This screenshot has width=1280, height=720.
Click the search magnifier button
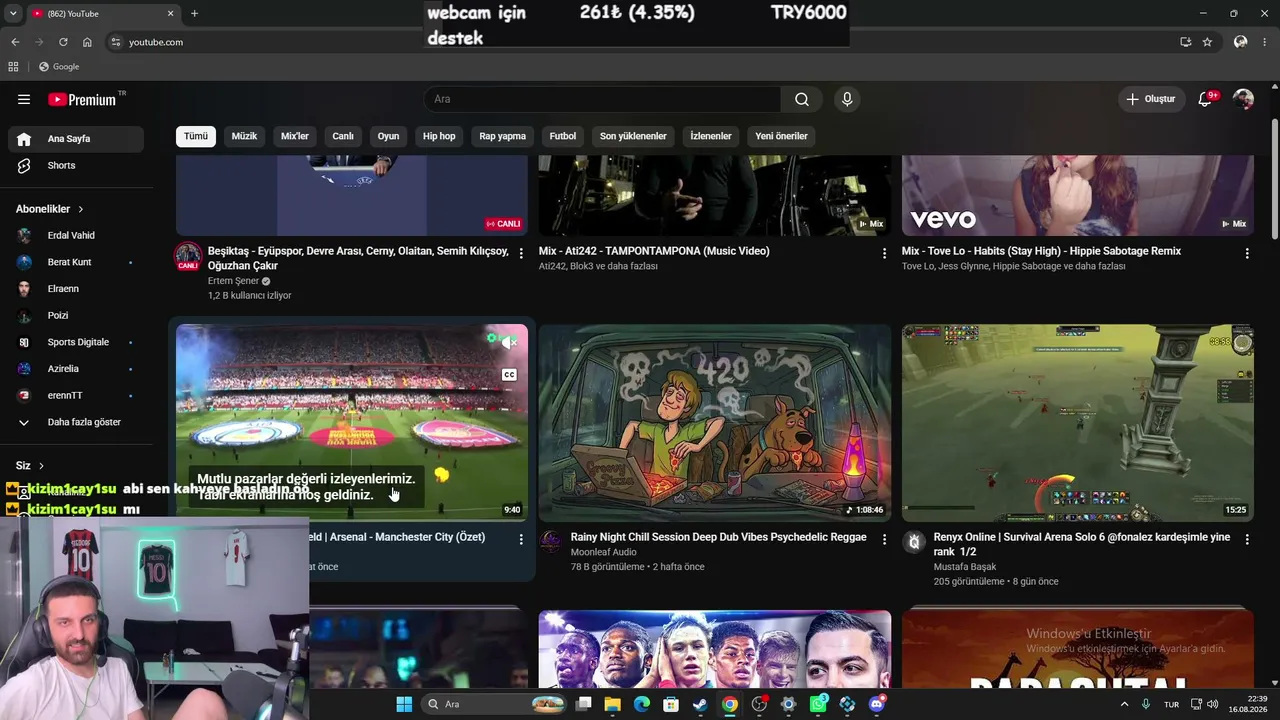tap(802, 99)
